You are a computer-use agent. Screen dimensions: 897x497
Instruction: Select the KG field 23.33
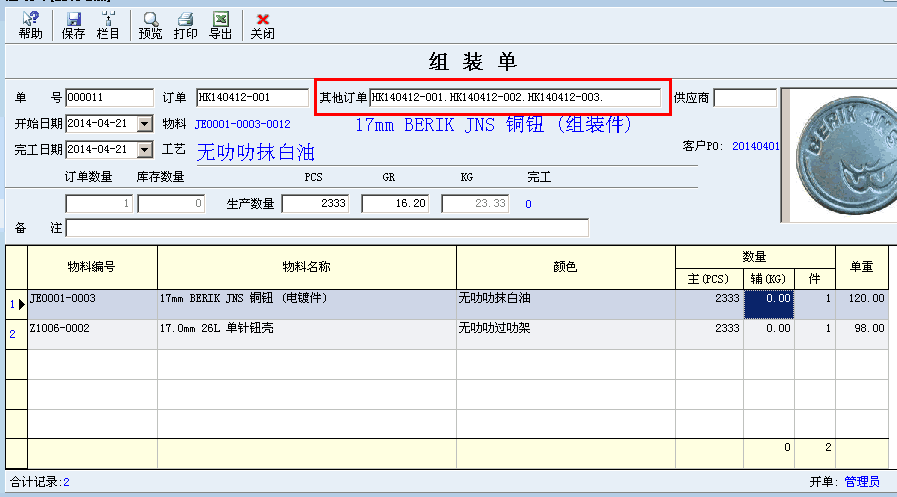coord(475,204)
